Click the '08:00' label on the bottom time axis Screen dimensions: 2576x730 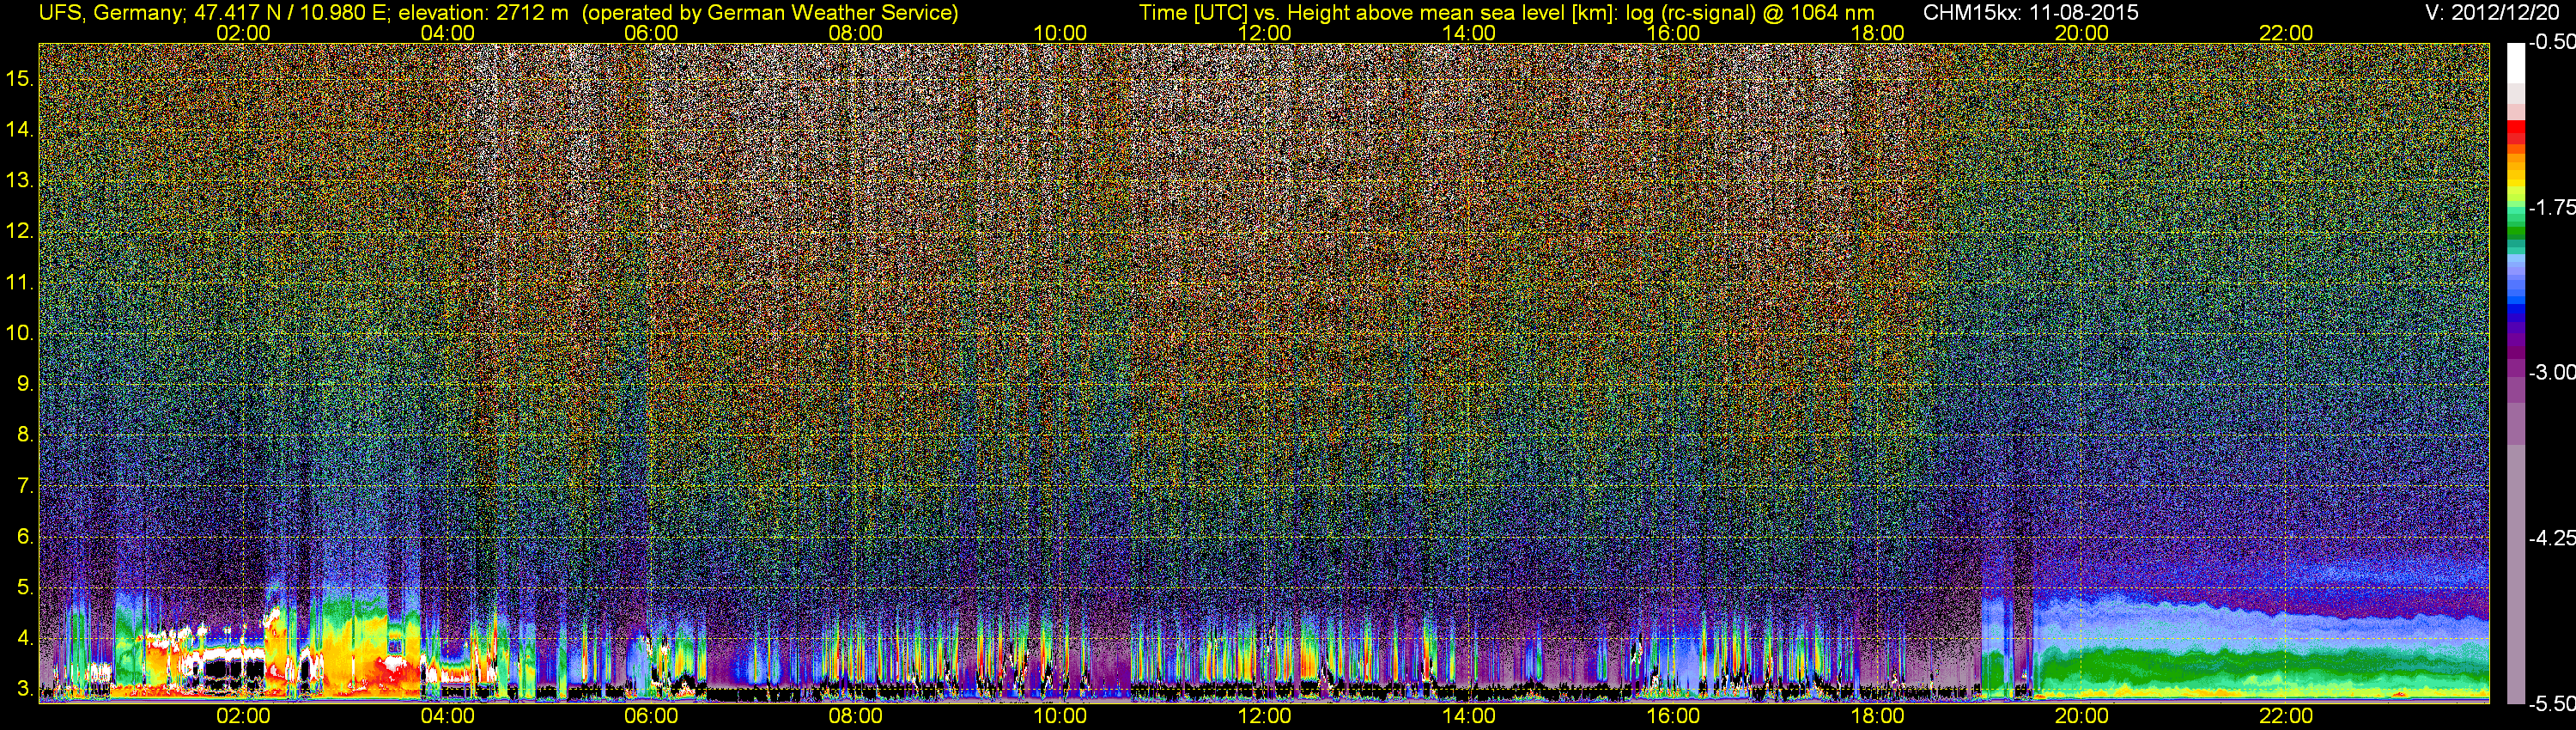(x=856, y=716)
